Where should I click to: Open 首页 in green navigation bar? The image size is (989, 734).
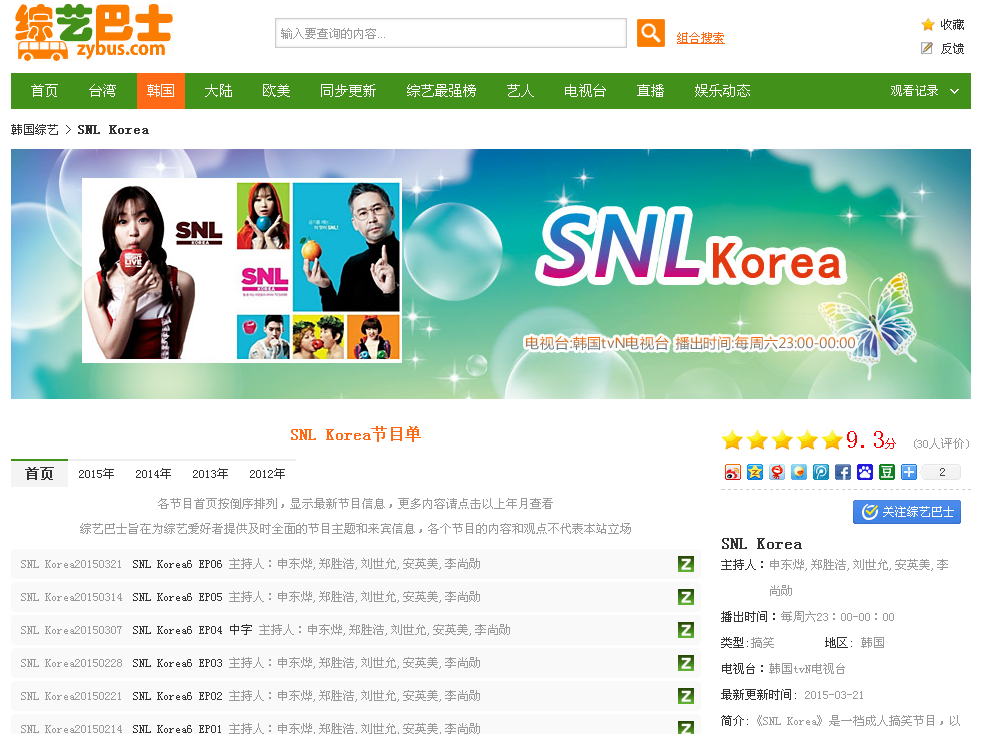click(x=44, y=91)
